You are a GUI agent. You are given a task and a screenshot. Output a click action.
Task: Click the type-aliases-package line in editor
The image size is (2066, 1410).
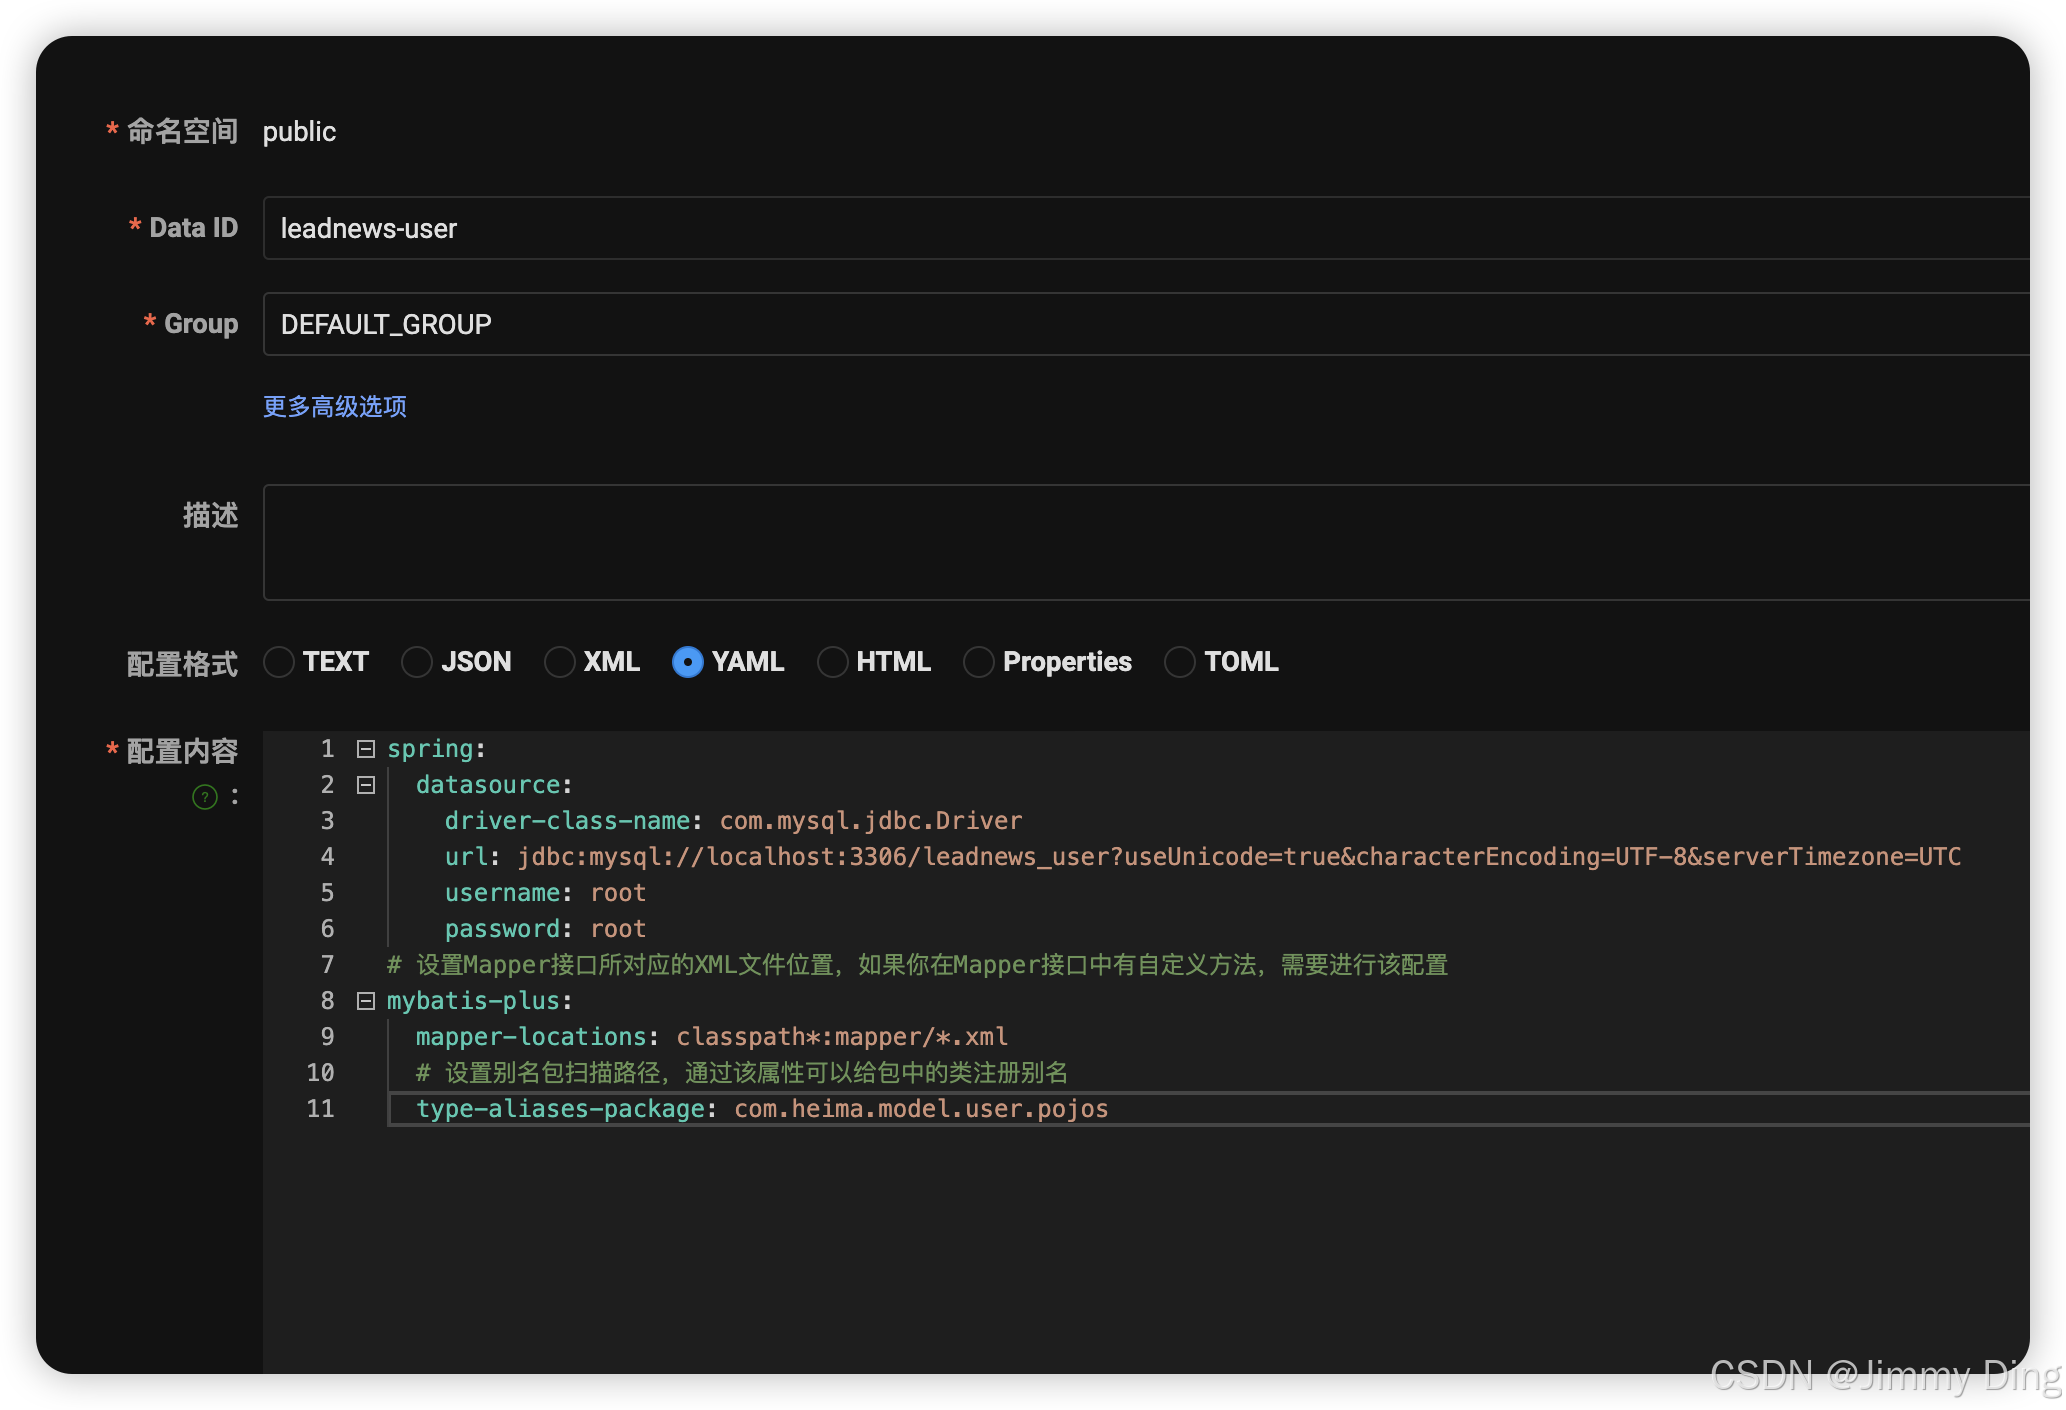pos(762,1109)
